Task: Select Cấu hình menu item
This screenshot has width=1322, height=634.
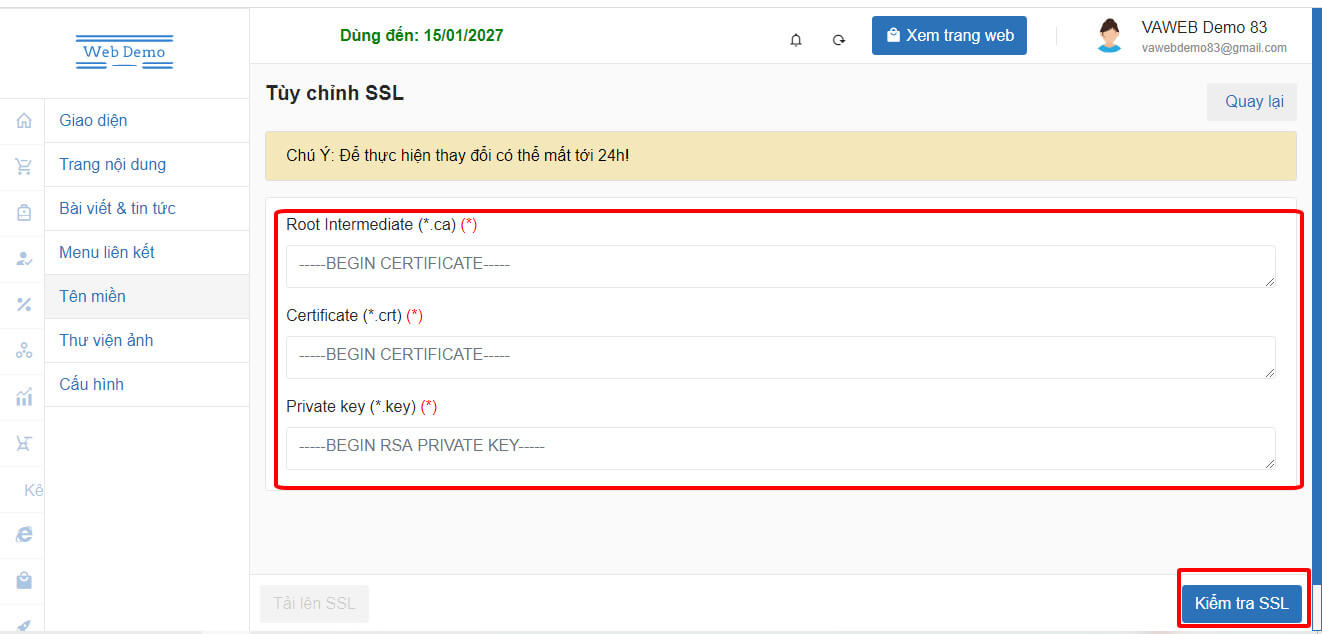Action: click(x=91, y=384)
